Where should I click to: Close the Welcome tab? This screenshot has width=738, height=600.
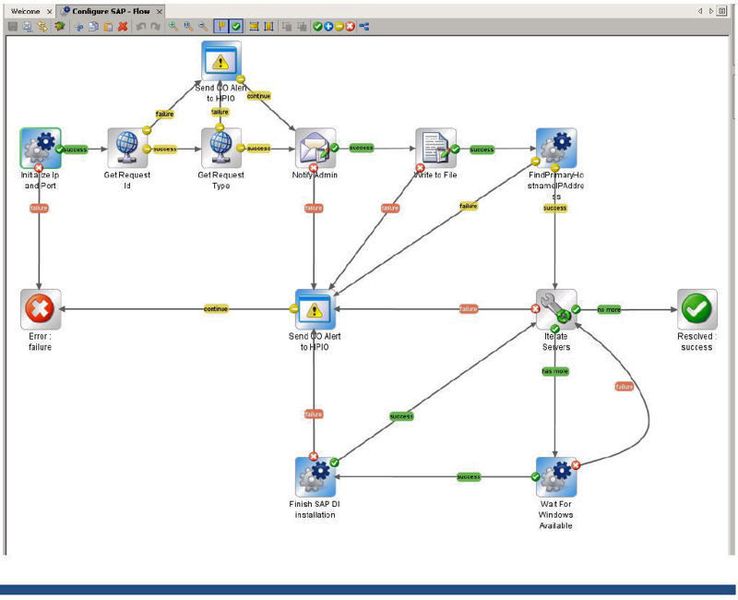pyautogui.click(x=49, y=11)
